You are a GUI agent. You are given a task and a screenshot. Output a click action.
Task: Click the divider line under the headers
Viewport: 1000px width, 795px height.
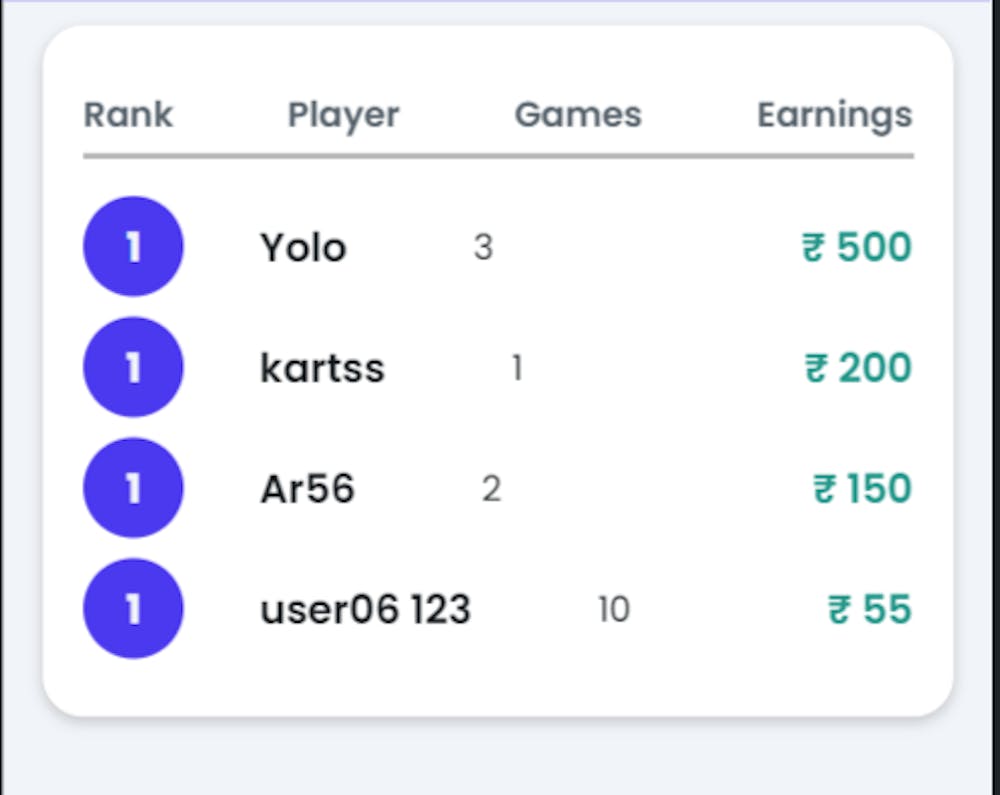coord(498,154)
